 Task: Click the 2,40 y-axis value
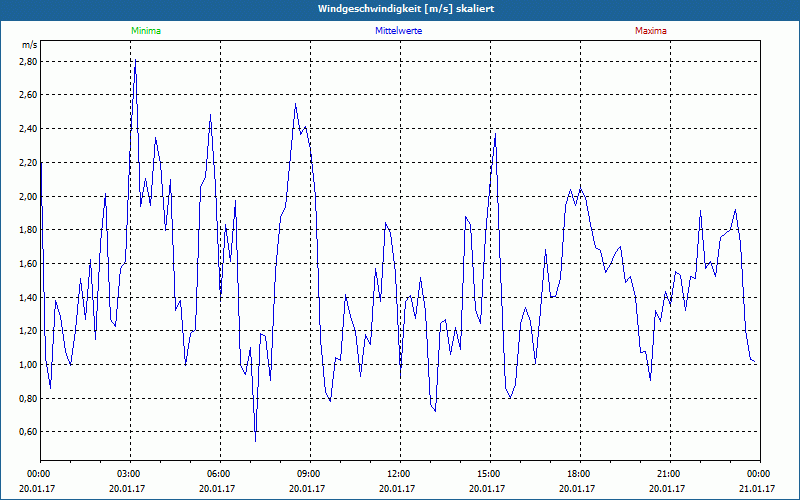click(x=29, y=129)
